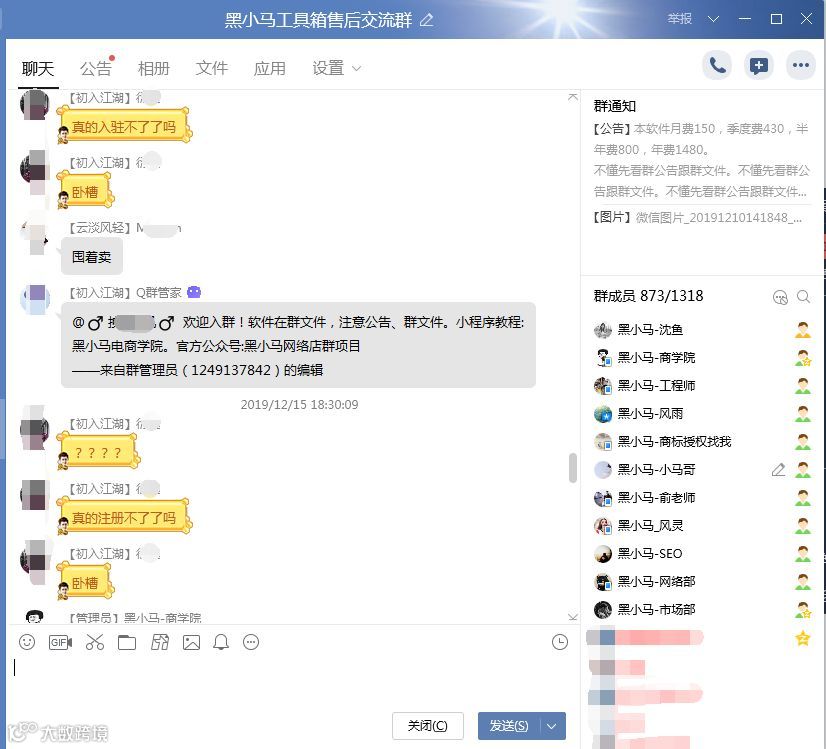
Task: Select member 黑小马-商标授权找我
Action: click(x=701, y=441)
